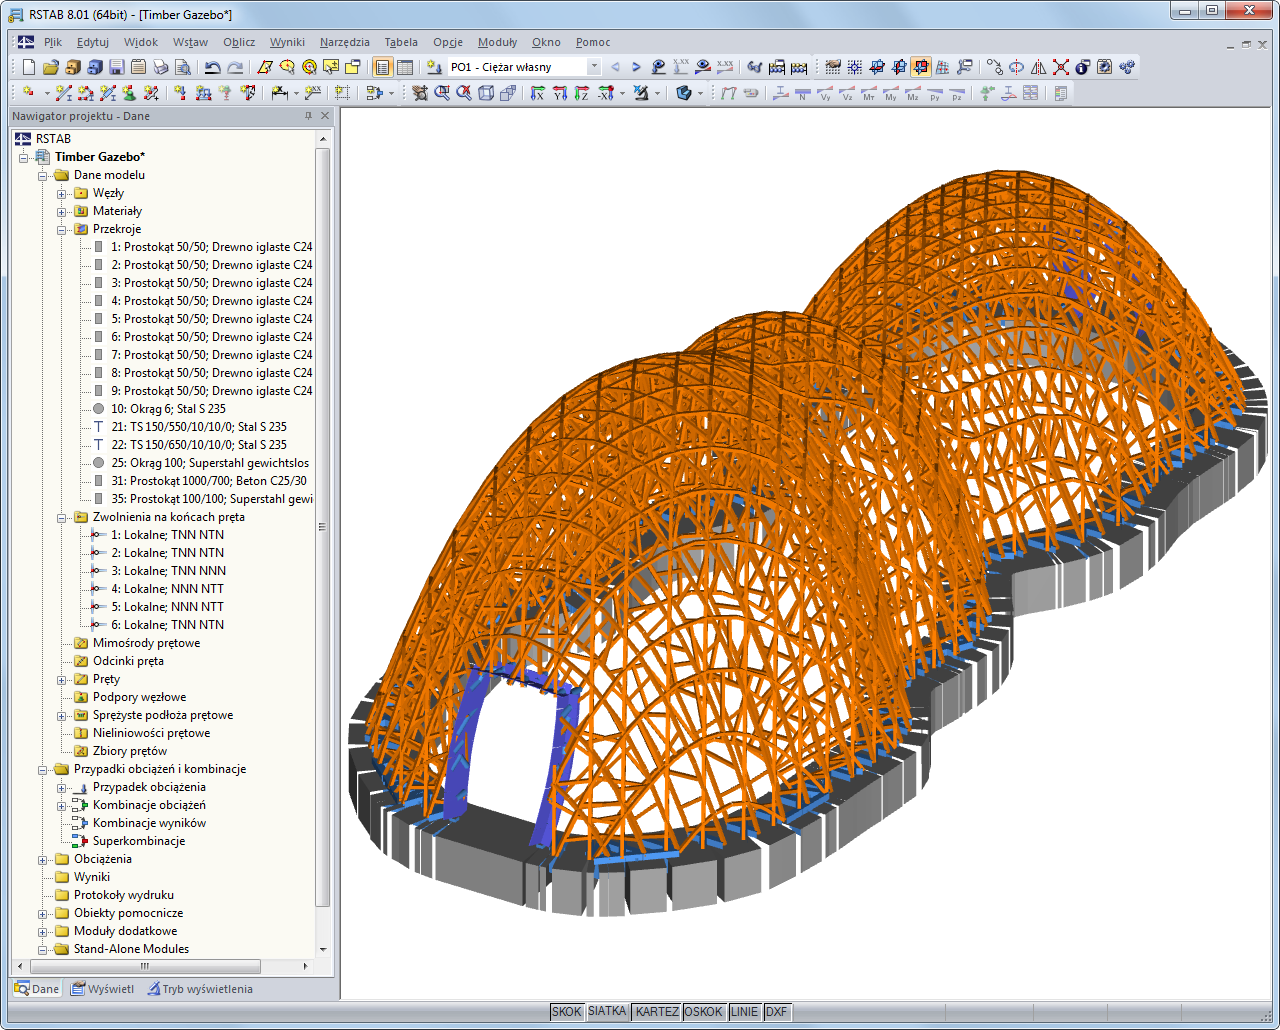This screenshot has height=1030, width=1280.
Task: Collapse the Przekroje tree node
Action: [x=62, y=230]
